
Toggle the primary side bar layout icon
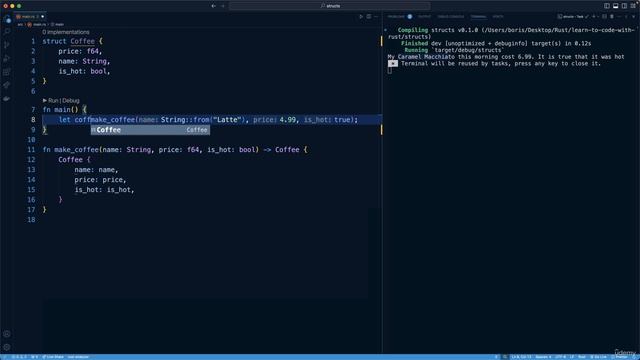pyautogui.click(x=607, y=6)
